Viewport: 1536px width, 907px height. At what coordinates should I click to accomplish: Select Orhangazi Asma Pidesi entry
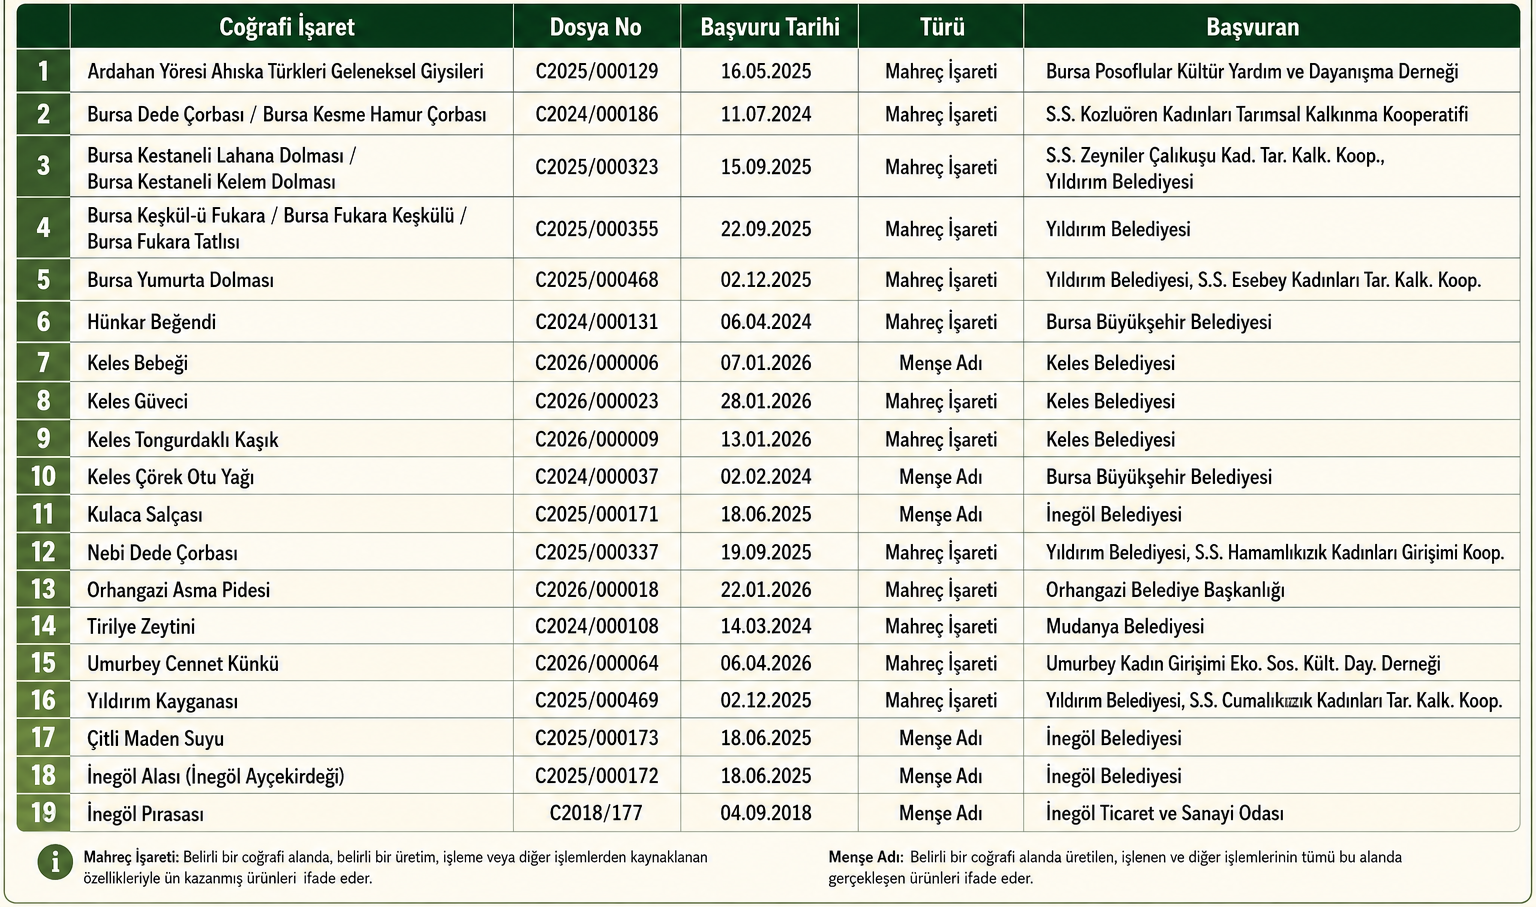tap(178, 590)
